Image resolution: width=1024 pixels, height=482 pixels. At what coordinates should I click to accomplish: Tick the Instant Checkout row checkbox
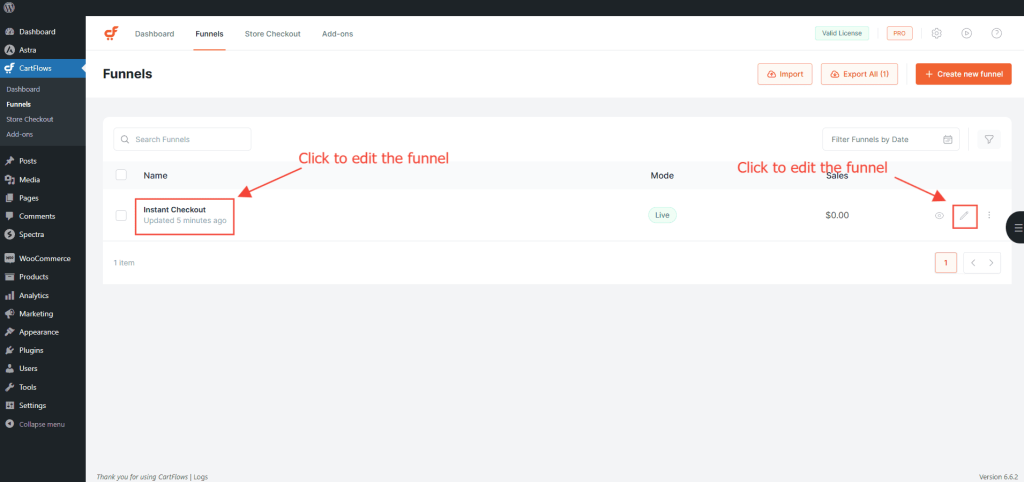tap(121, 215)
